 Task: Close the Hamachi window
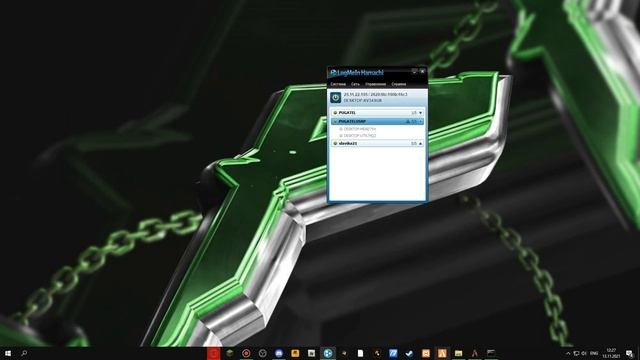(422, 71)
